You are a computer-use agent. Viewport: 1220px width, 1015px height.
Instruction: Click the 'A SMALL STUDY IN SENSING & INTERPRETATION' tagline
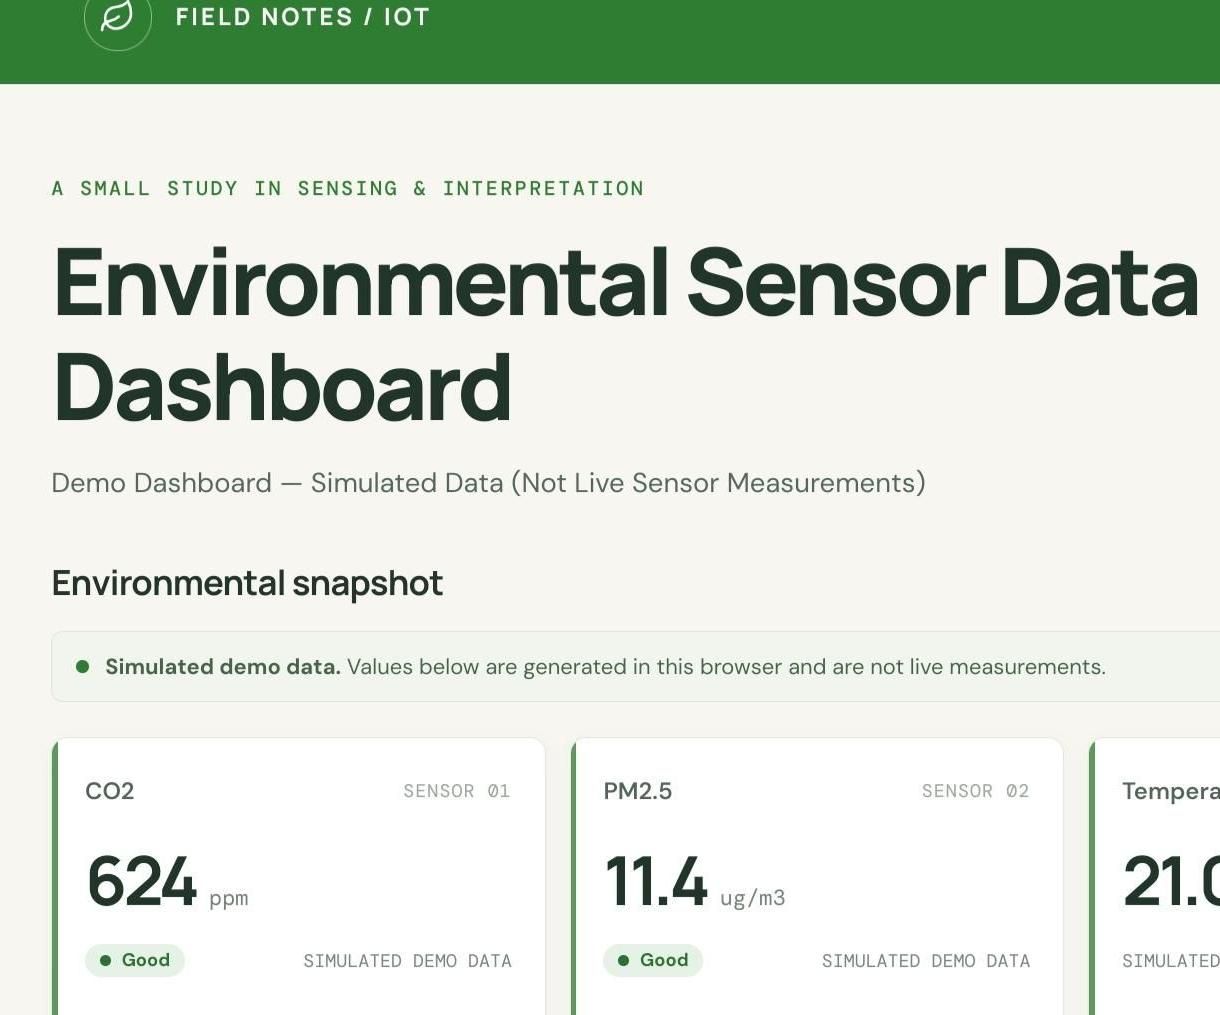[348, 188]
